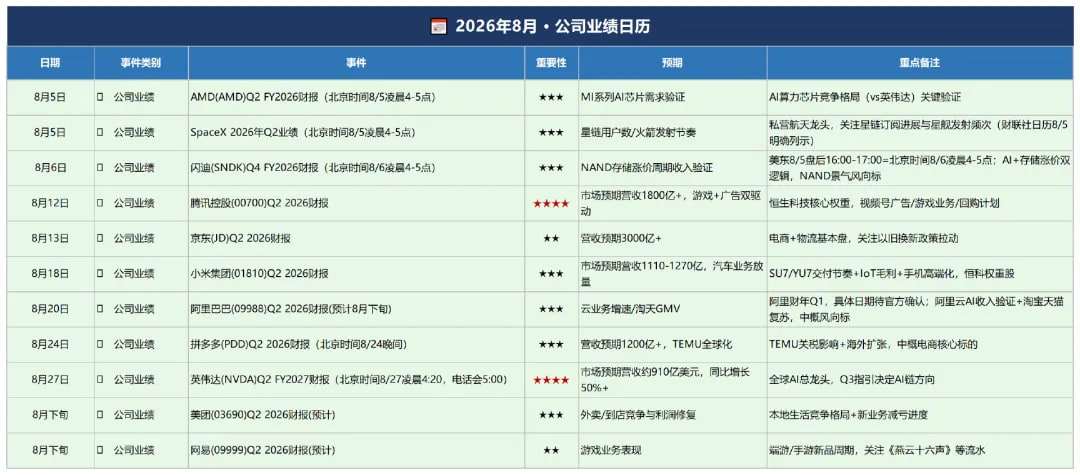Click the '云业务增速/淘天GMV' cell
The width and height of the screenshot is (1080, 475).
pyautogui.click(x=672, y=308)
